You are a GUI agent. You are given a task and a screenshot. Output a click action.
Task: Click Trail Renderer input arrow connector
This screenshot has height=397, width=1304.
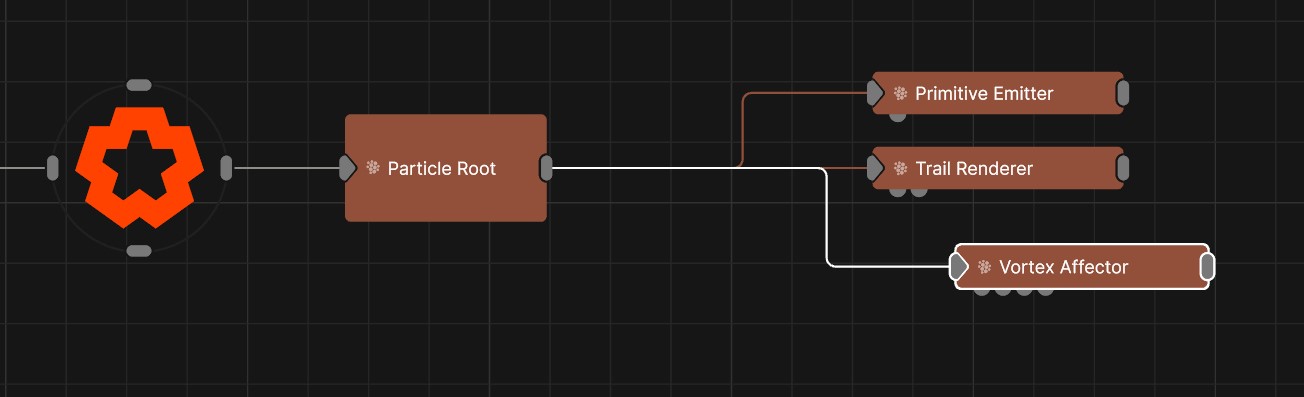click(875, 168)
